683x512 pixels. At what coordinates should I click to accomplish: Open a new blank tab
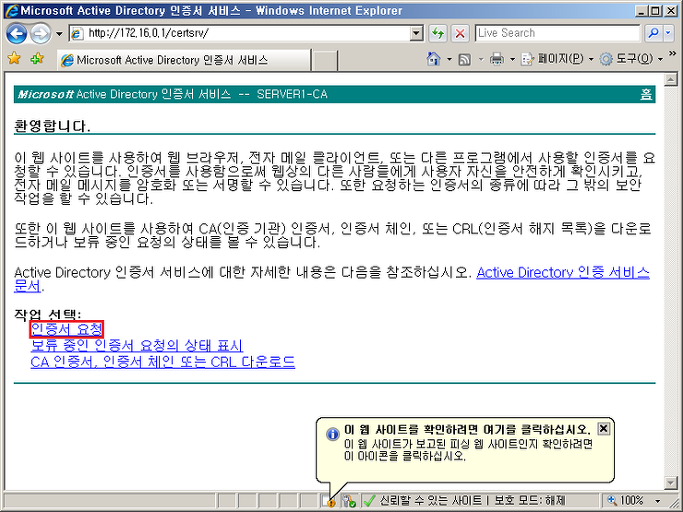point(325,60)
